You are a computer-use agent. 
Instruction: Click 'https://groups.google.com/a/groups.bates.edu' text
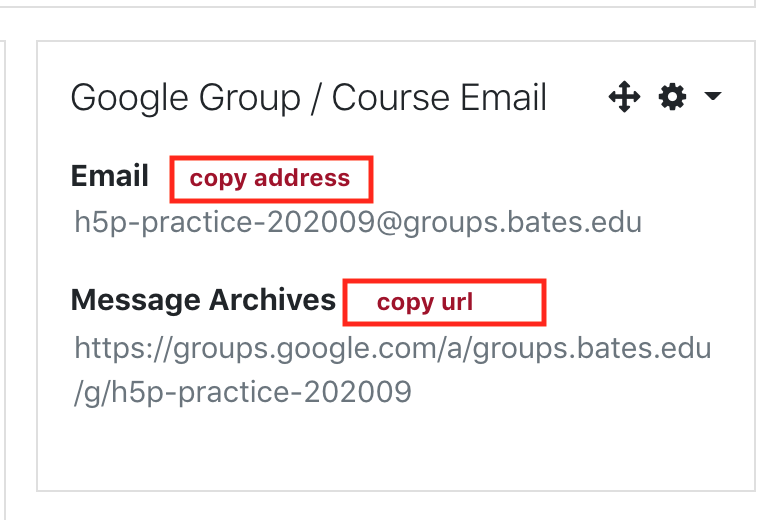392,348
